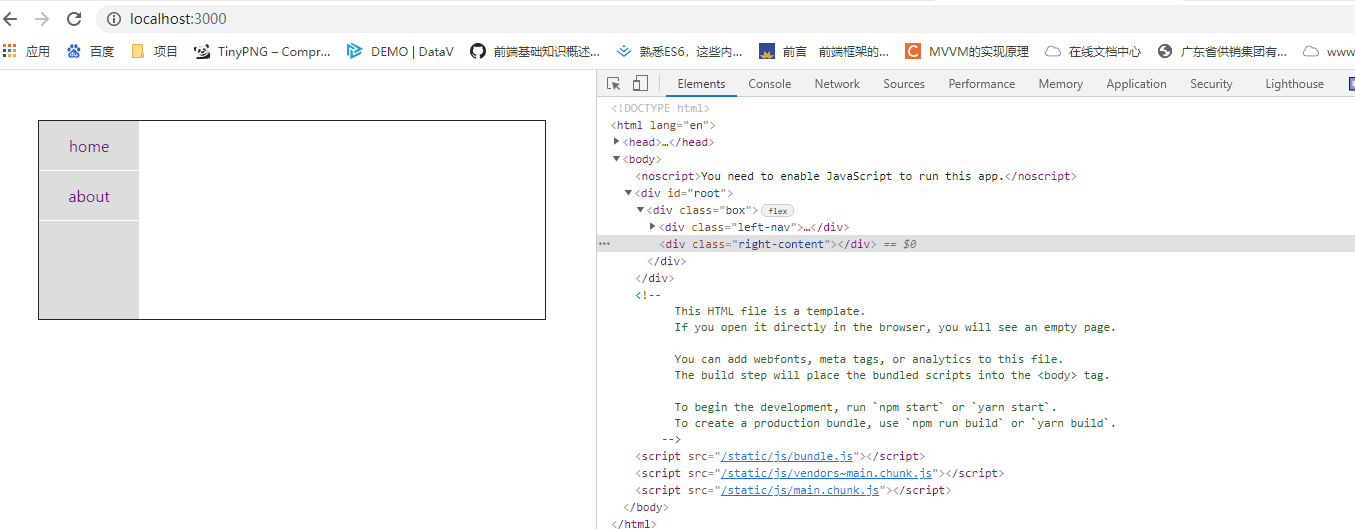Image resolution: width=1355 pixels, height=529 pixels.
Task: Collapse the div class="box" node triangle
Action: [x=640, y=210]
